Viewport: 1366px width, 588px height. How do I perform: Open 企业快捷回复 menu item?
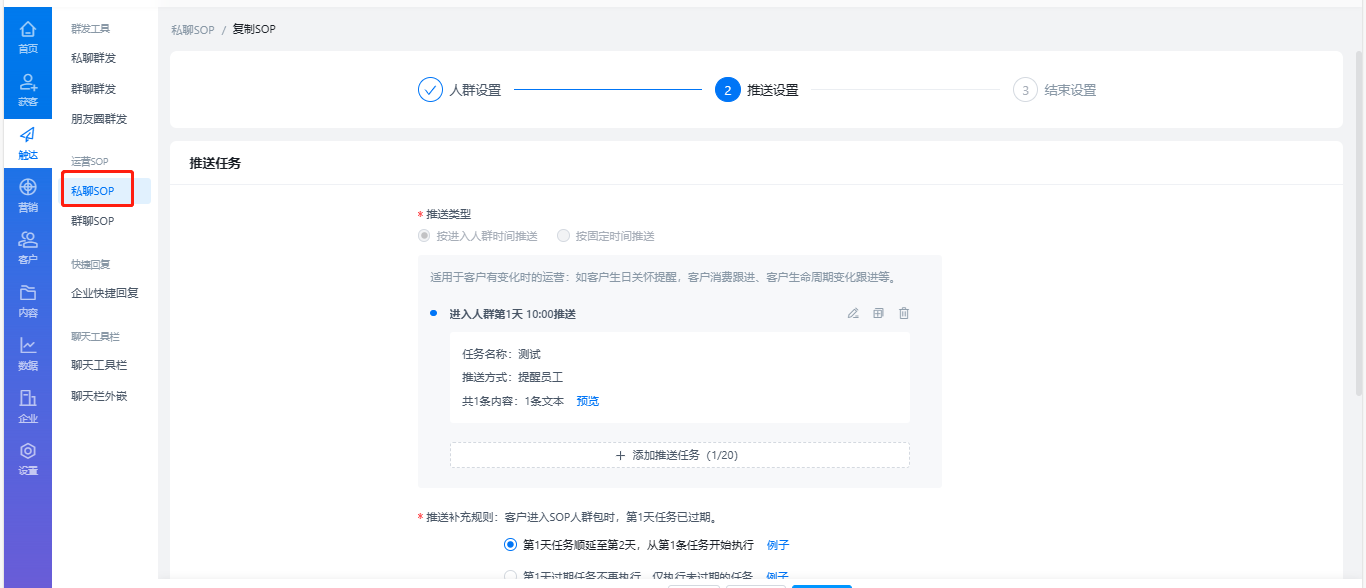click(x=104, y=293)
